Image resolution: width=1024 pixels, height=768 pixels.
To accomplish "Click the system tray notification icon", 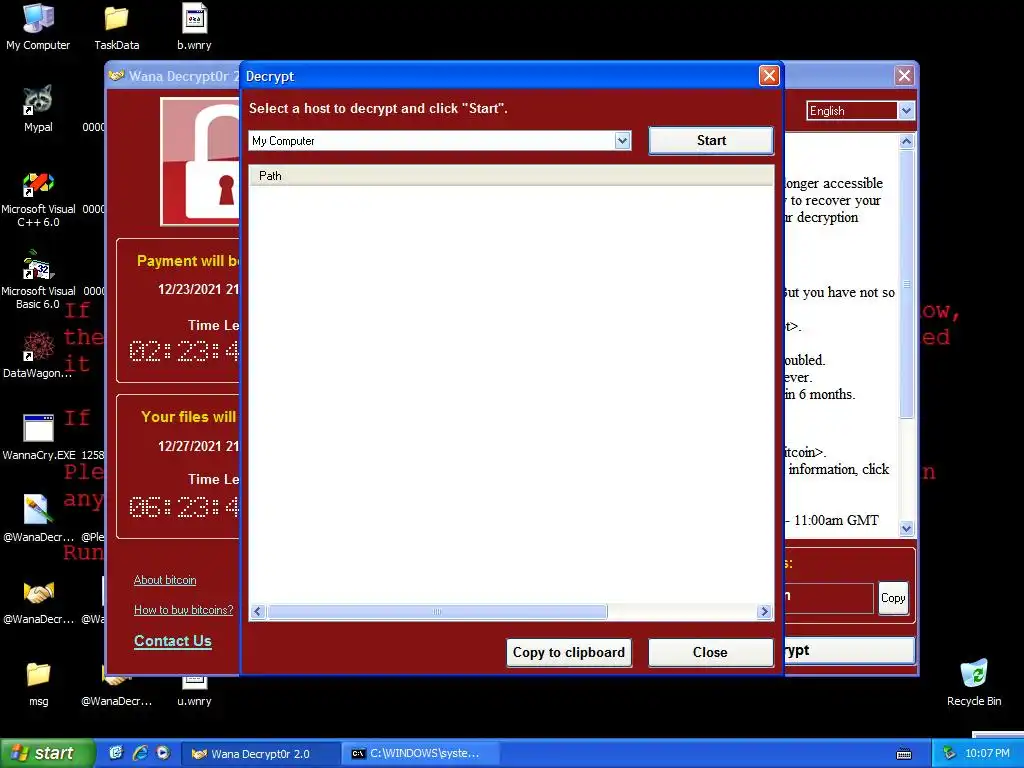I will click(949, 754).
